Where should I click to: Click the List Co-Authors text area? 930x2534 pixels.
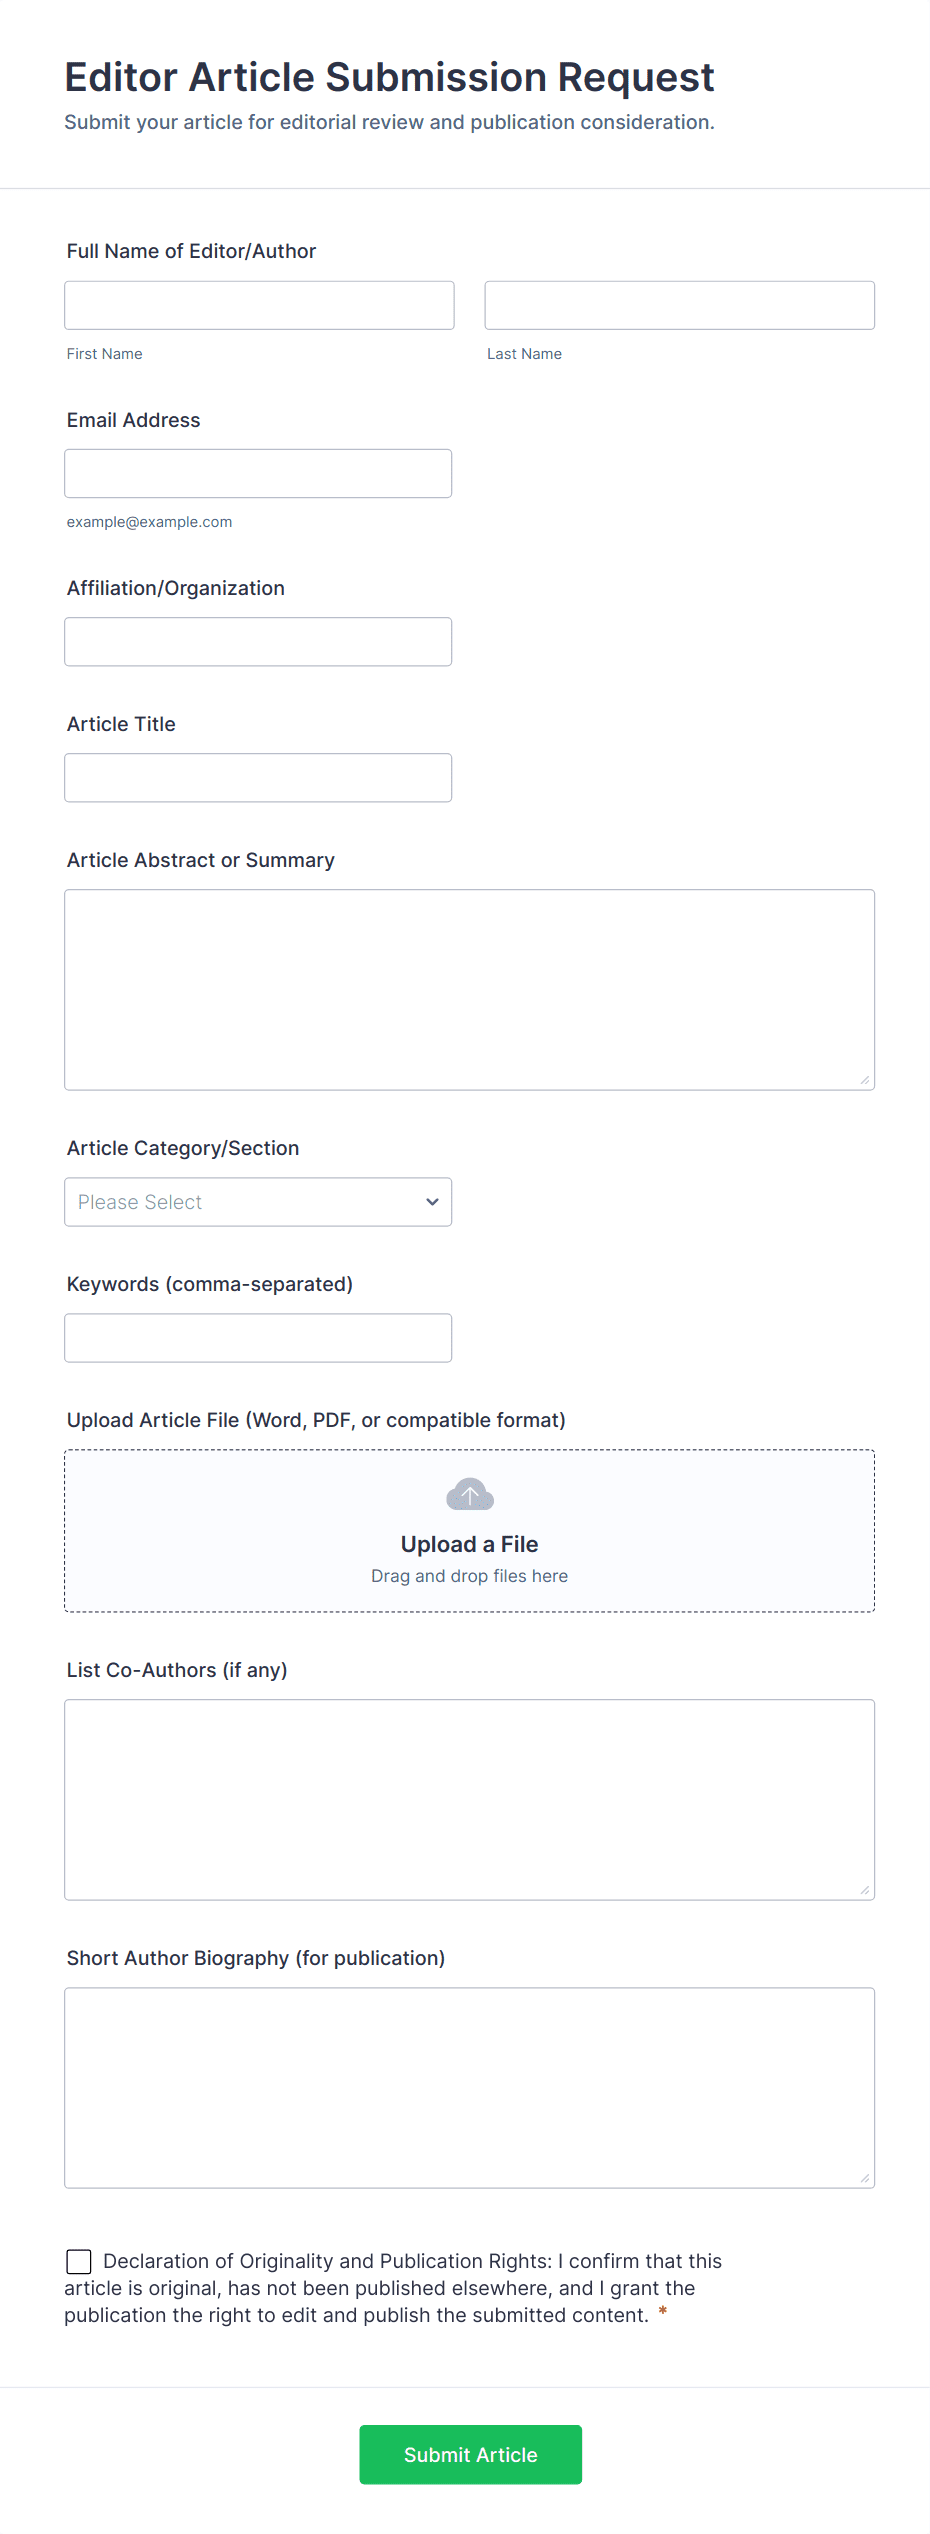coord(469,1799)
